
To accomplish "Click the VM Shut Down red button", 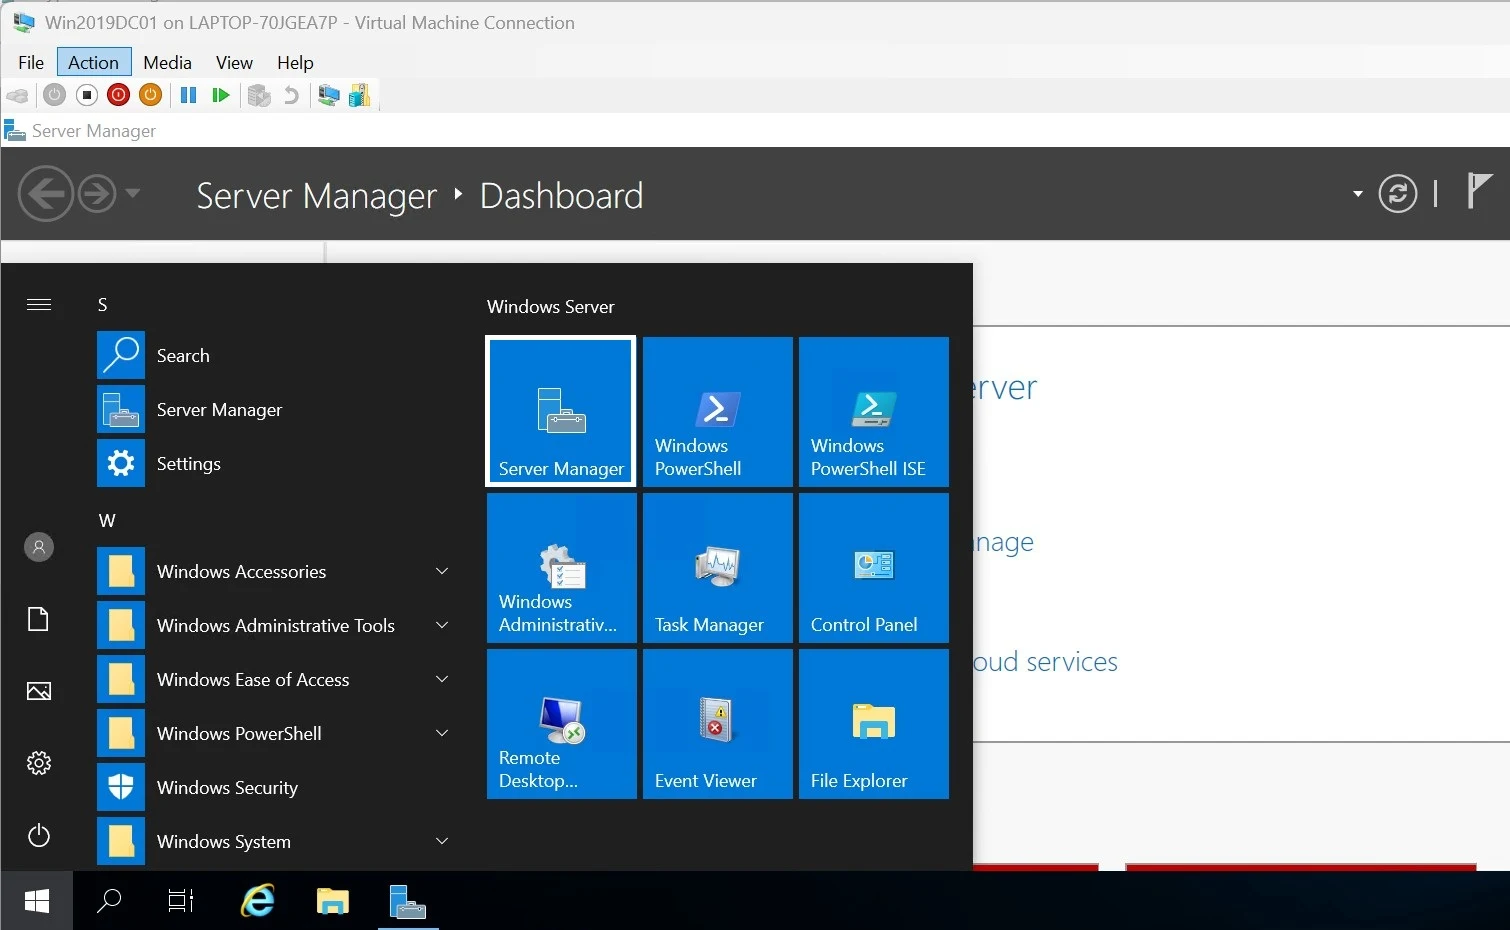I will pyautogui.click(x=119, y=95).
